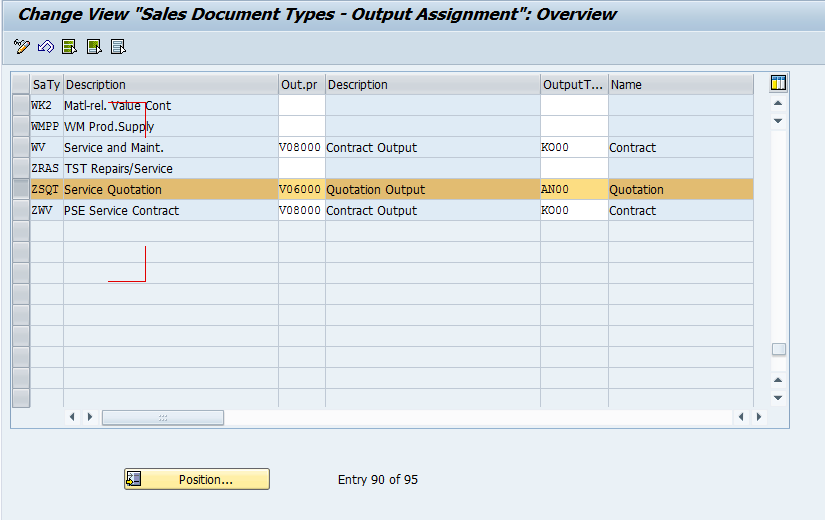Image resolution: width=825 pixels, height=520 pixels.
Task: Click the left horizontal scroll-left arrow
Action: tap(72, 417)
